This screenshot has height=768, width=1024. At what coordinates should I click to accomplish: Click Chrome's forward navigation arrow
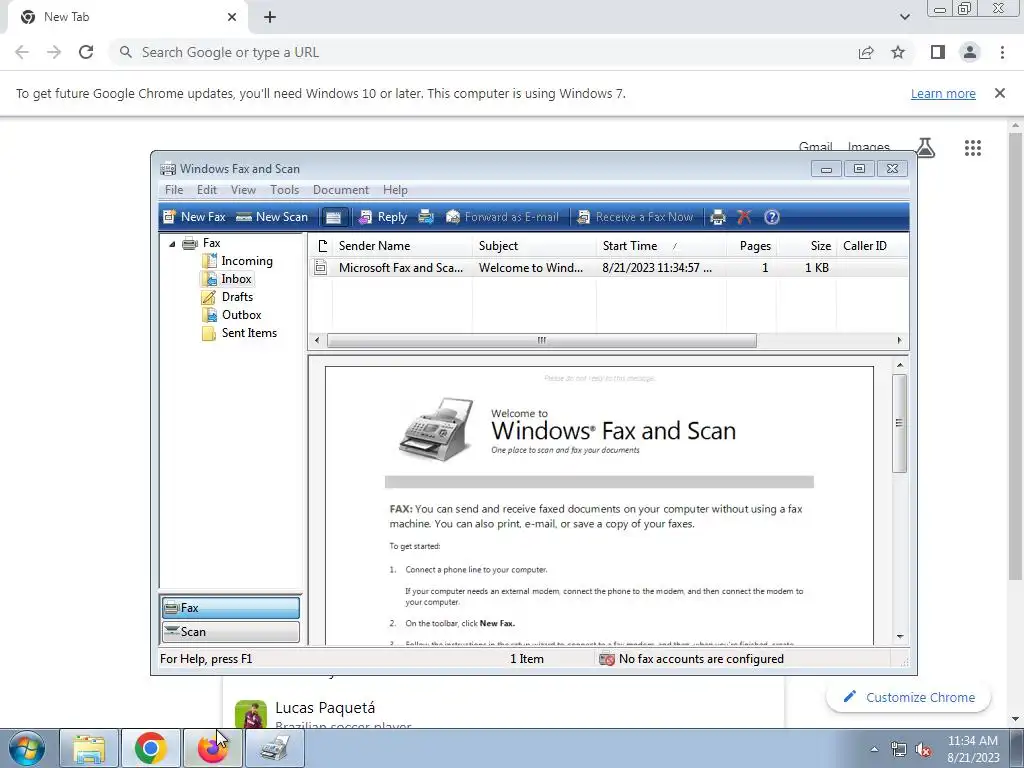point(54,52)
